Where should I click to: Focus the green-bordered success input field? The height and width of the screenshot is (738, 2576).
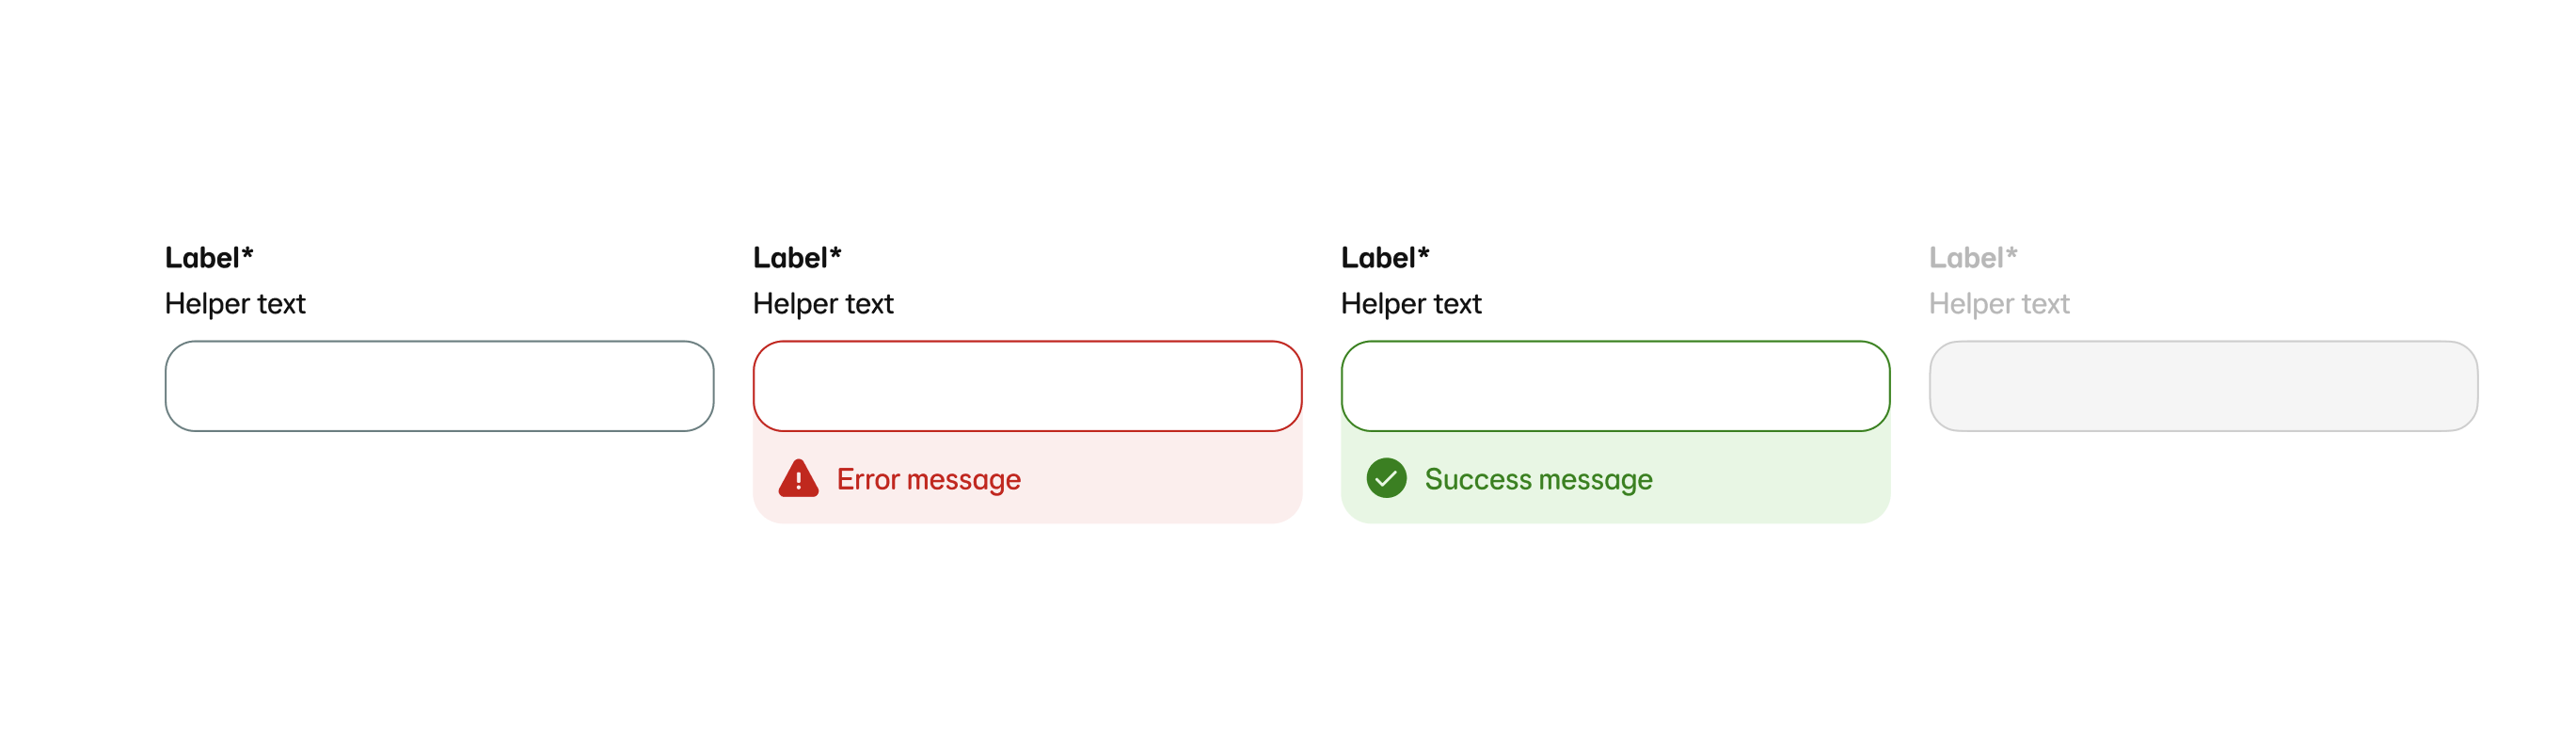coord(1615,386)
